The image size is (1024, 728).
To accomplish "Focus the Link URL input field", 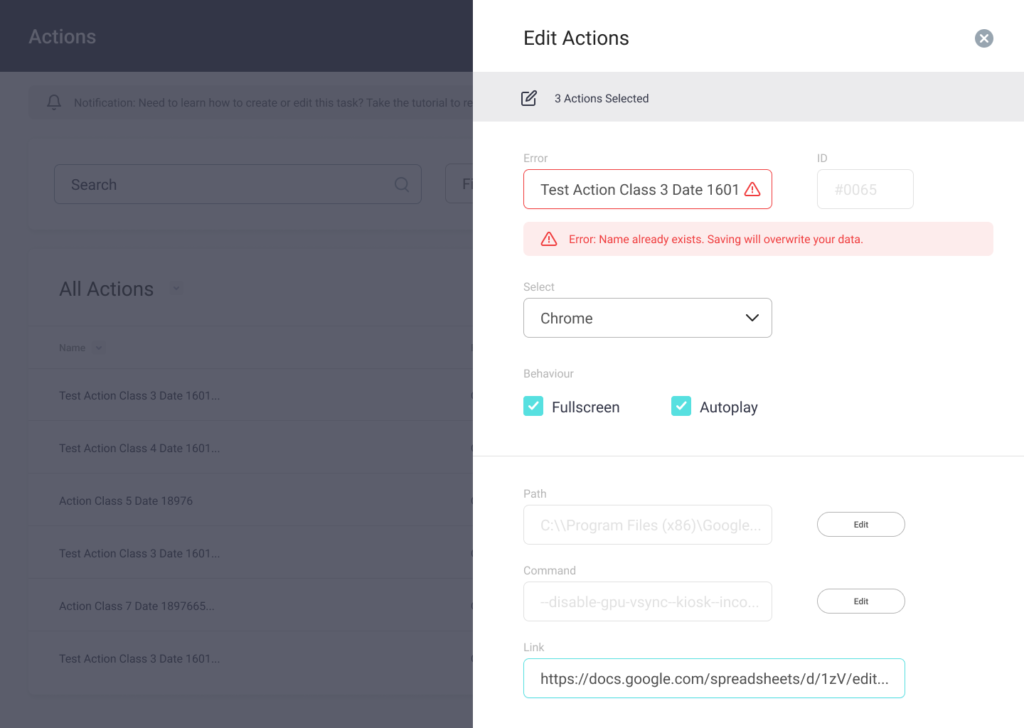I will pos(713,677).
